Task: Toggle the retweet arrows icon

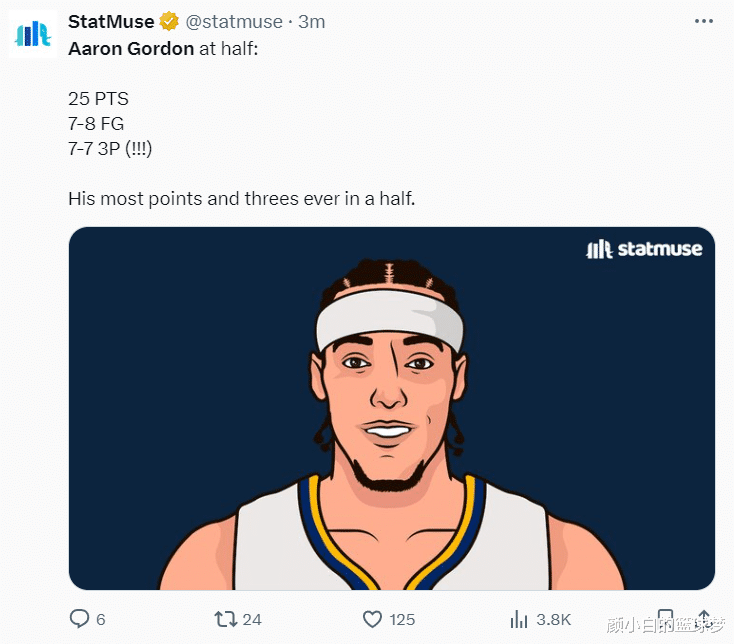Action: [226, 619]
